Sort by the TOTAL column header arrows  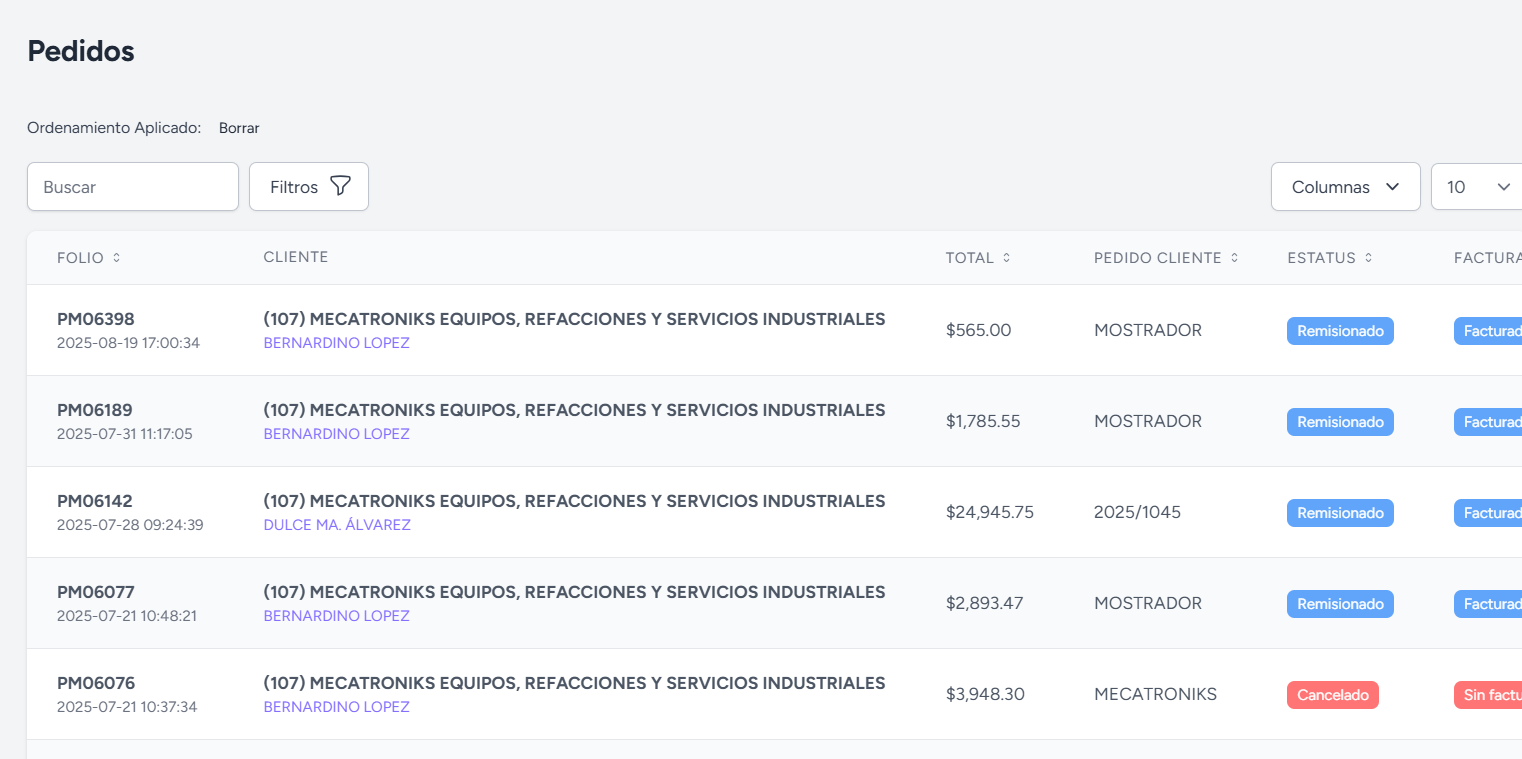[x=1006, y=258]
